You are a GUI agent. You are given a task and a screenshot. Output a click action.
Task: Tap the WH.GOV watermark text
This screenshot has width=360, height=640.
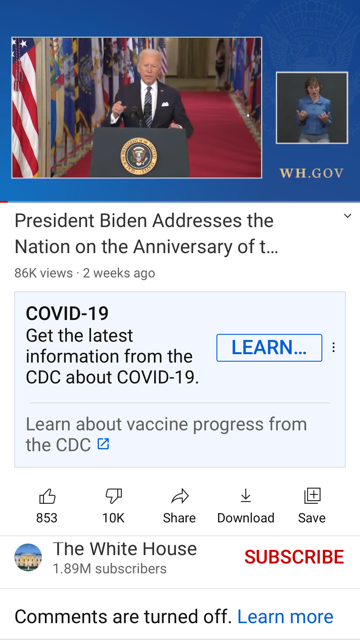point(312,173)
